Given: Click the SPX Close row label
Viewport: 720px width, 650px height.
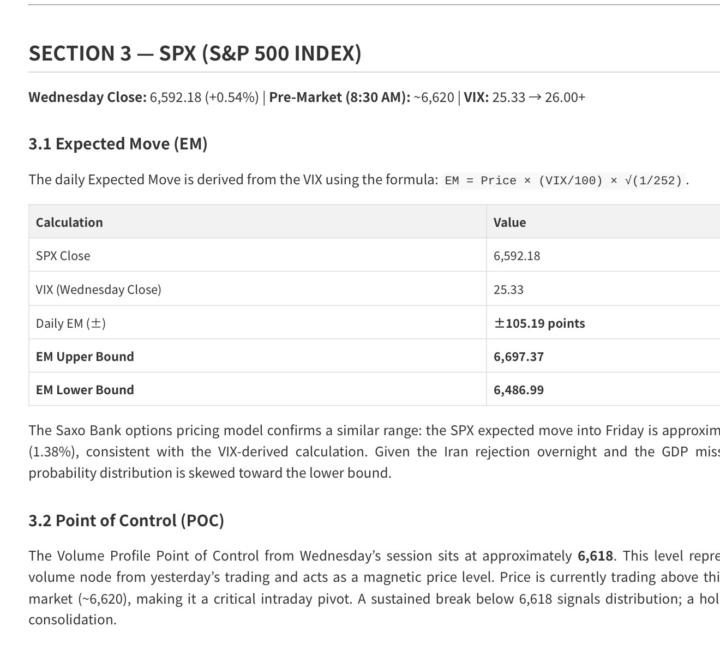Looking at the screenshot, I should [63, 256].
